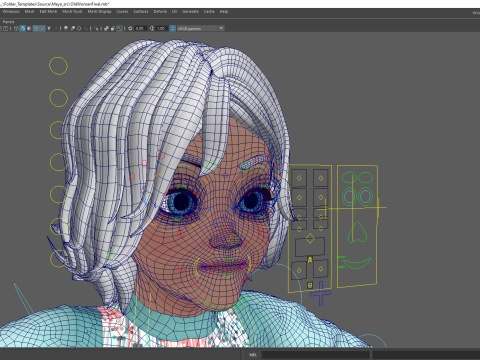Select topmost yellow circle rig control
This screenshot has width=480, height=360.
pos(58,66)
